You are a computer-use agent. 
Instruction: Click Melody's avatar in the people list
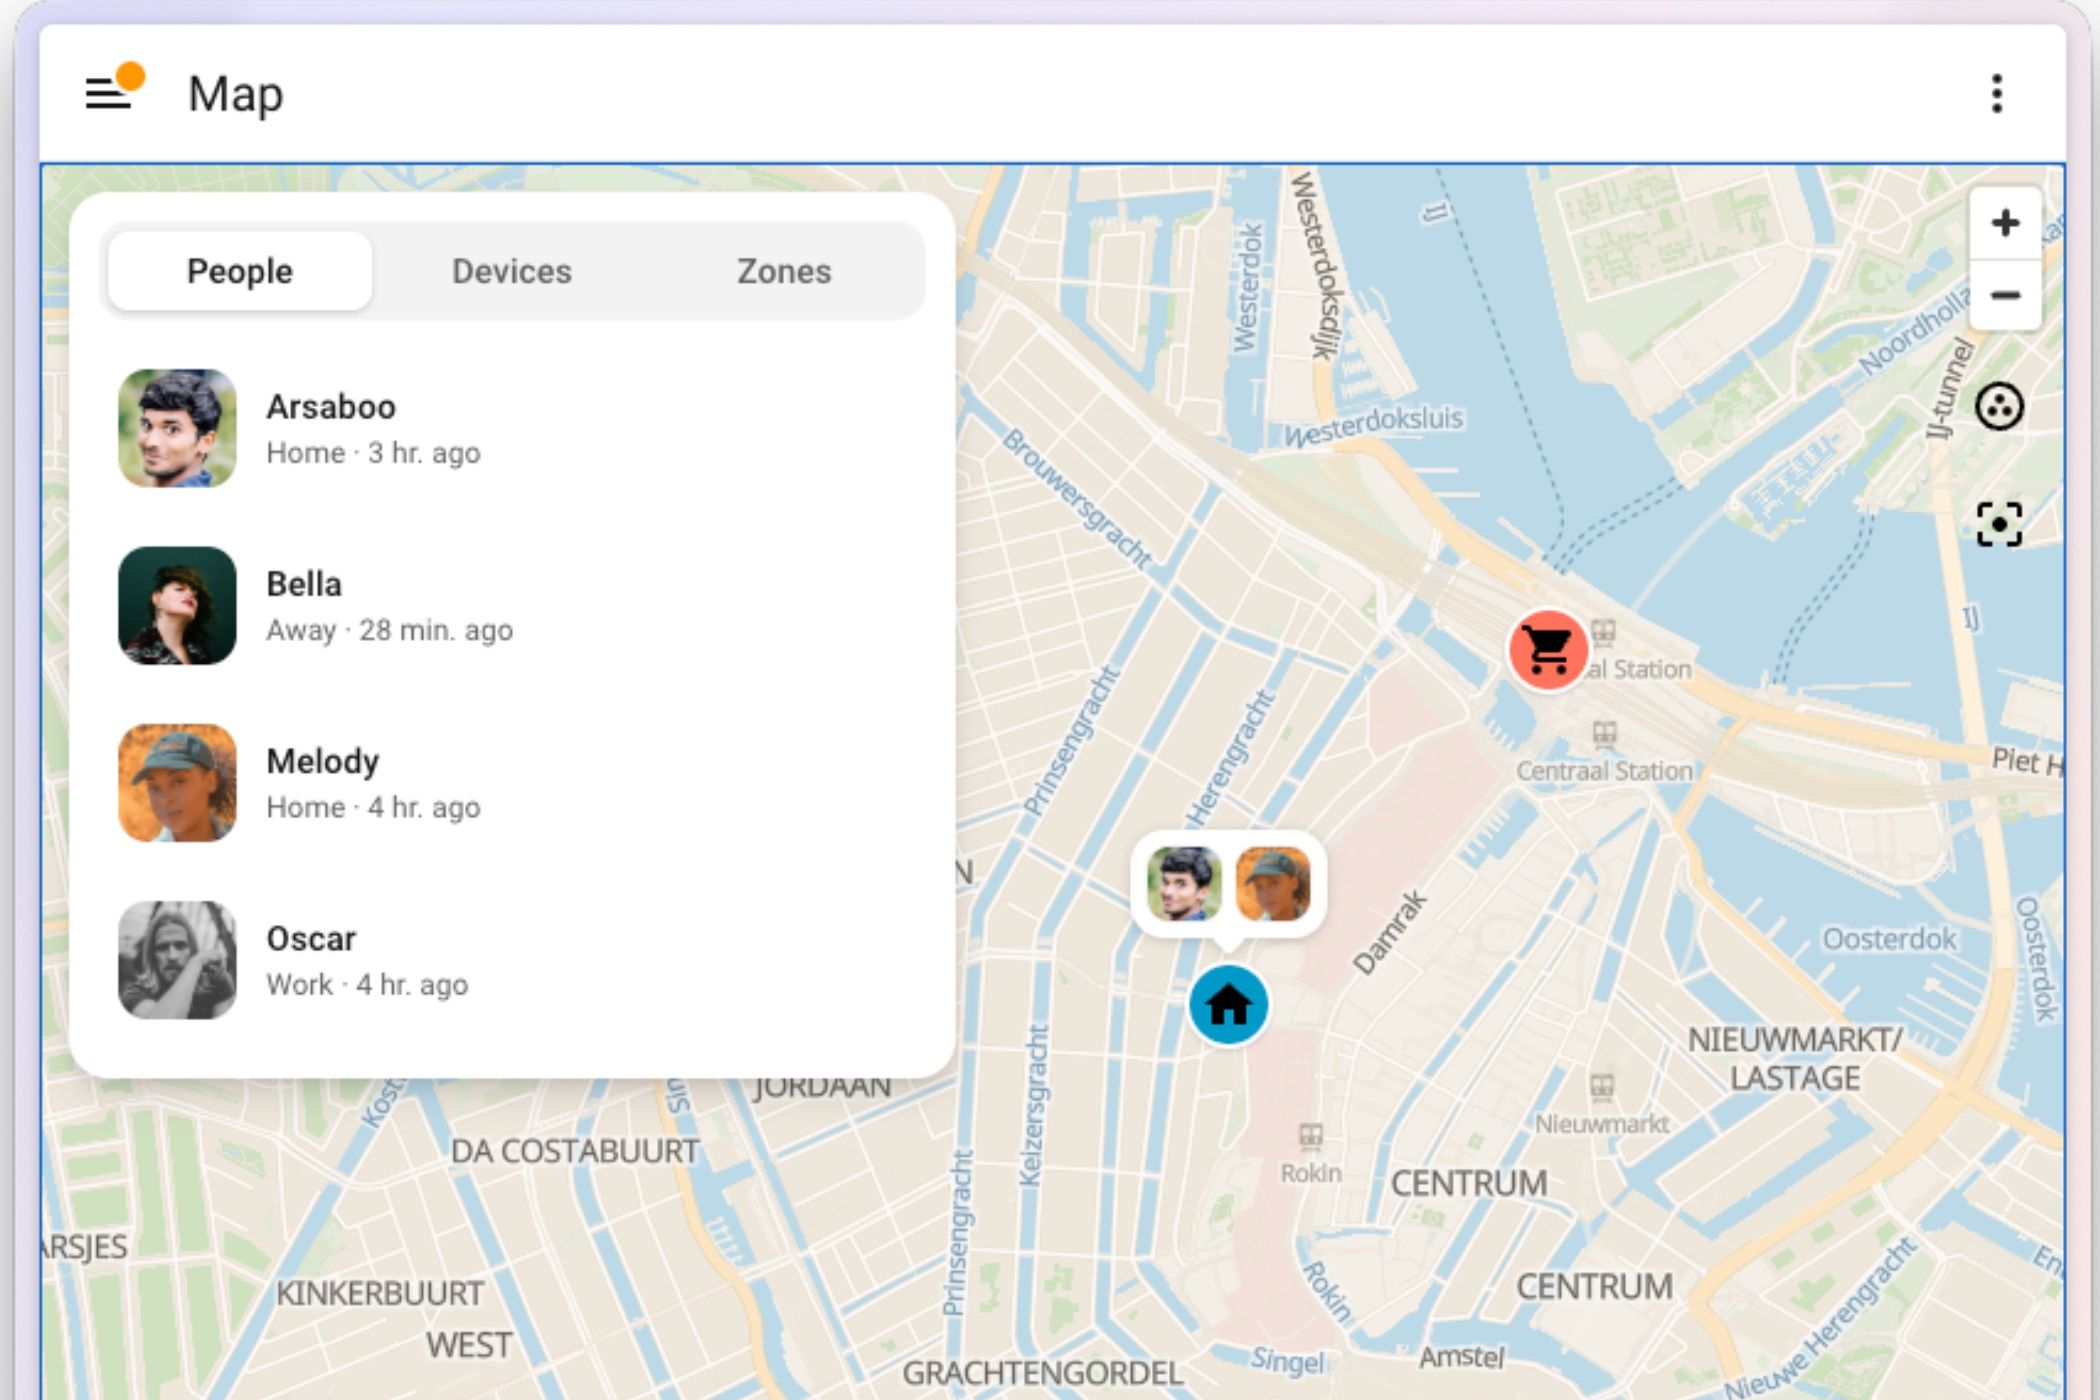[177, 783]
